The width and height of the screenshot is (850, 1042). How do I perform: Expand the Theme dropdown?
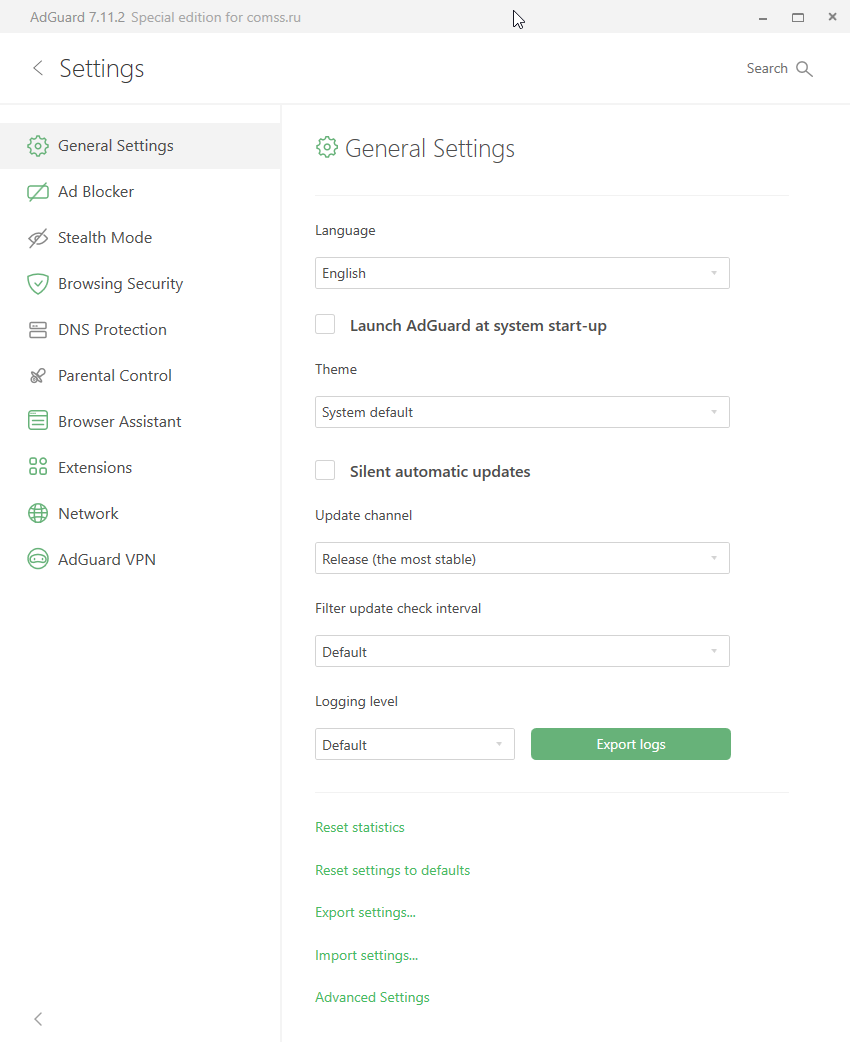click(x=522, y=412)
